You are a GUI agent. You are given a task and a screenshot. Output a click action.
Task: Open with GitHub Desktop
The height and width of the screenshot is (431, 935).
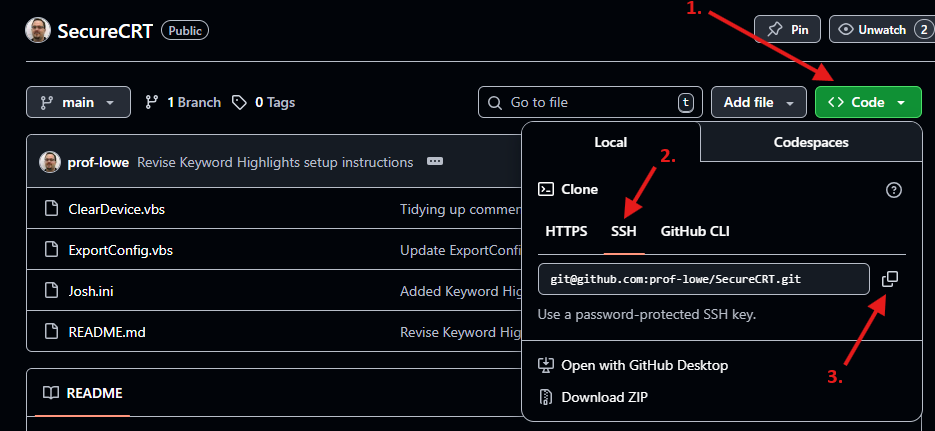coord(633,365)
